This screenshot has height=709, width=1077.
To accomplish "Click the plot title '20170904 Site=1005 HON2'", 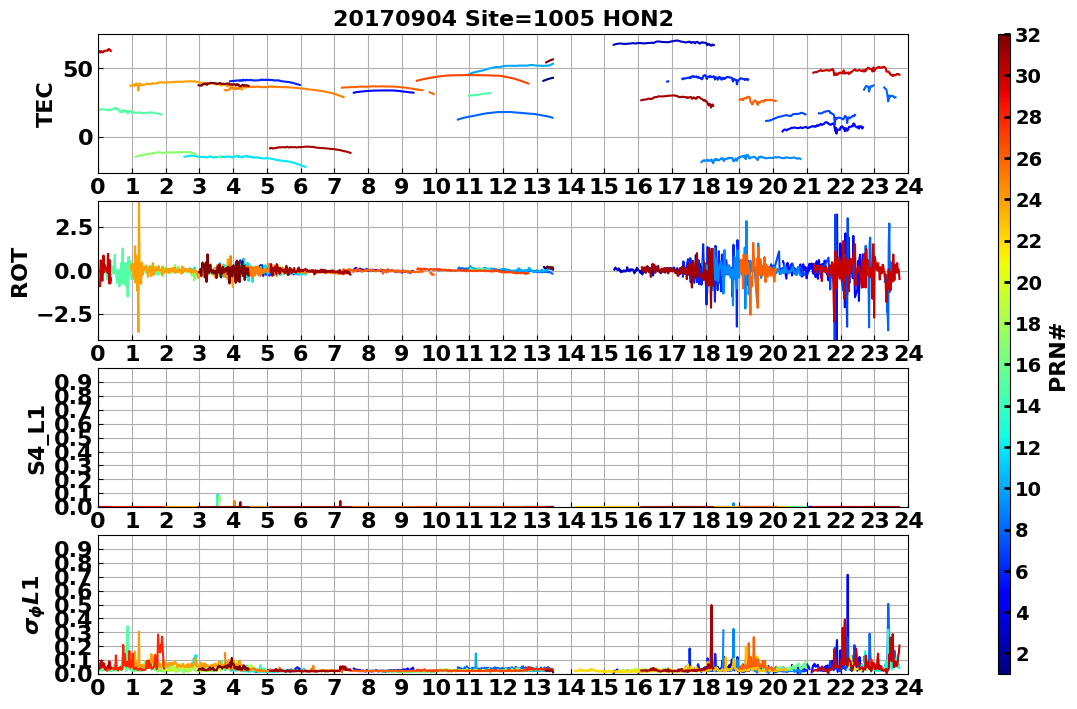I will coord(503,19).
